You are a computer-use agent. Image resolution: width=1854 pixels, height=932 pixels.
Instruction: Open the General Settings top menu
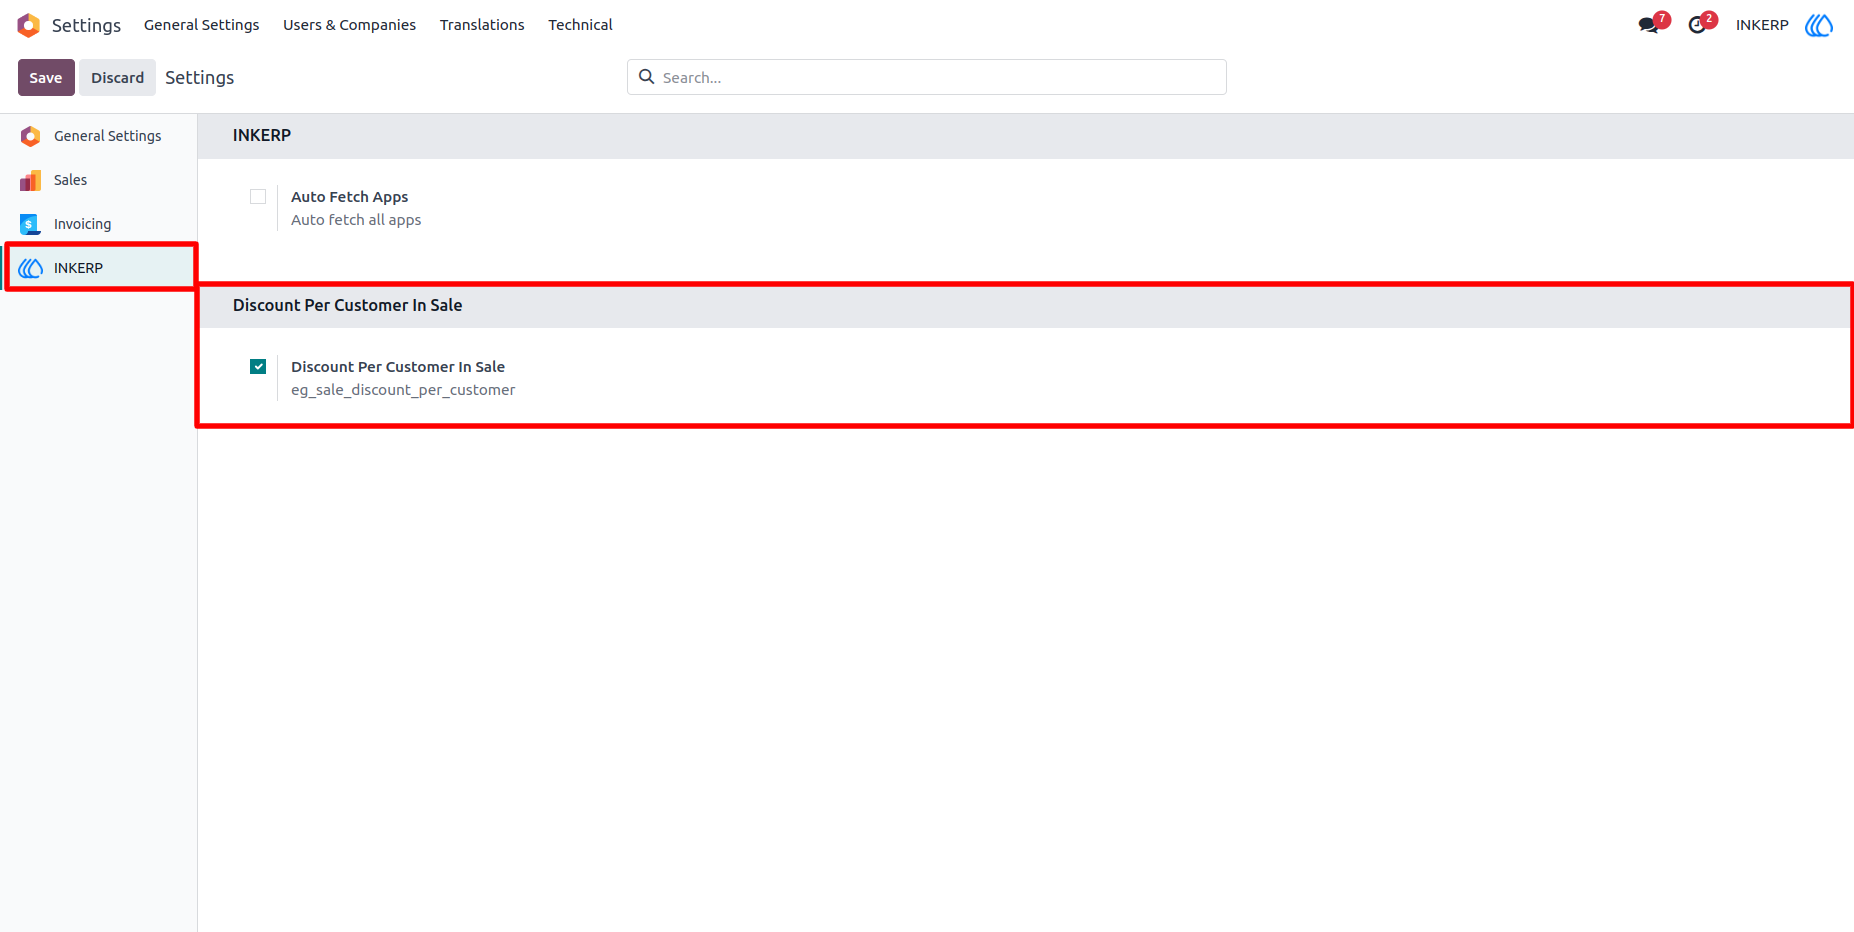pos(202,25)
